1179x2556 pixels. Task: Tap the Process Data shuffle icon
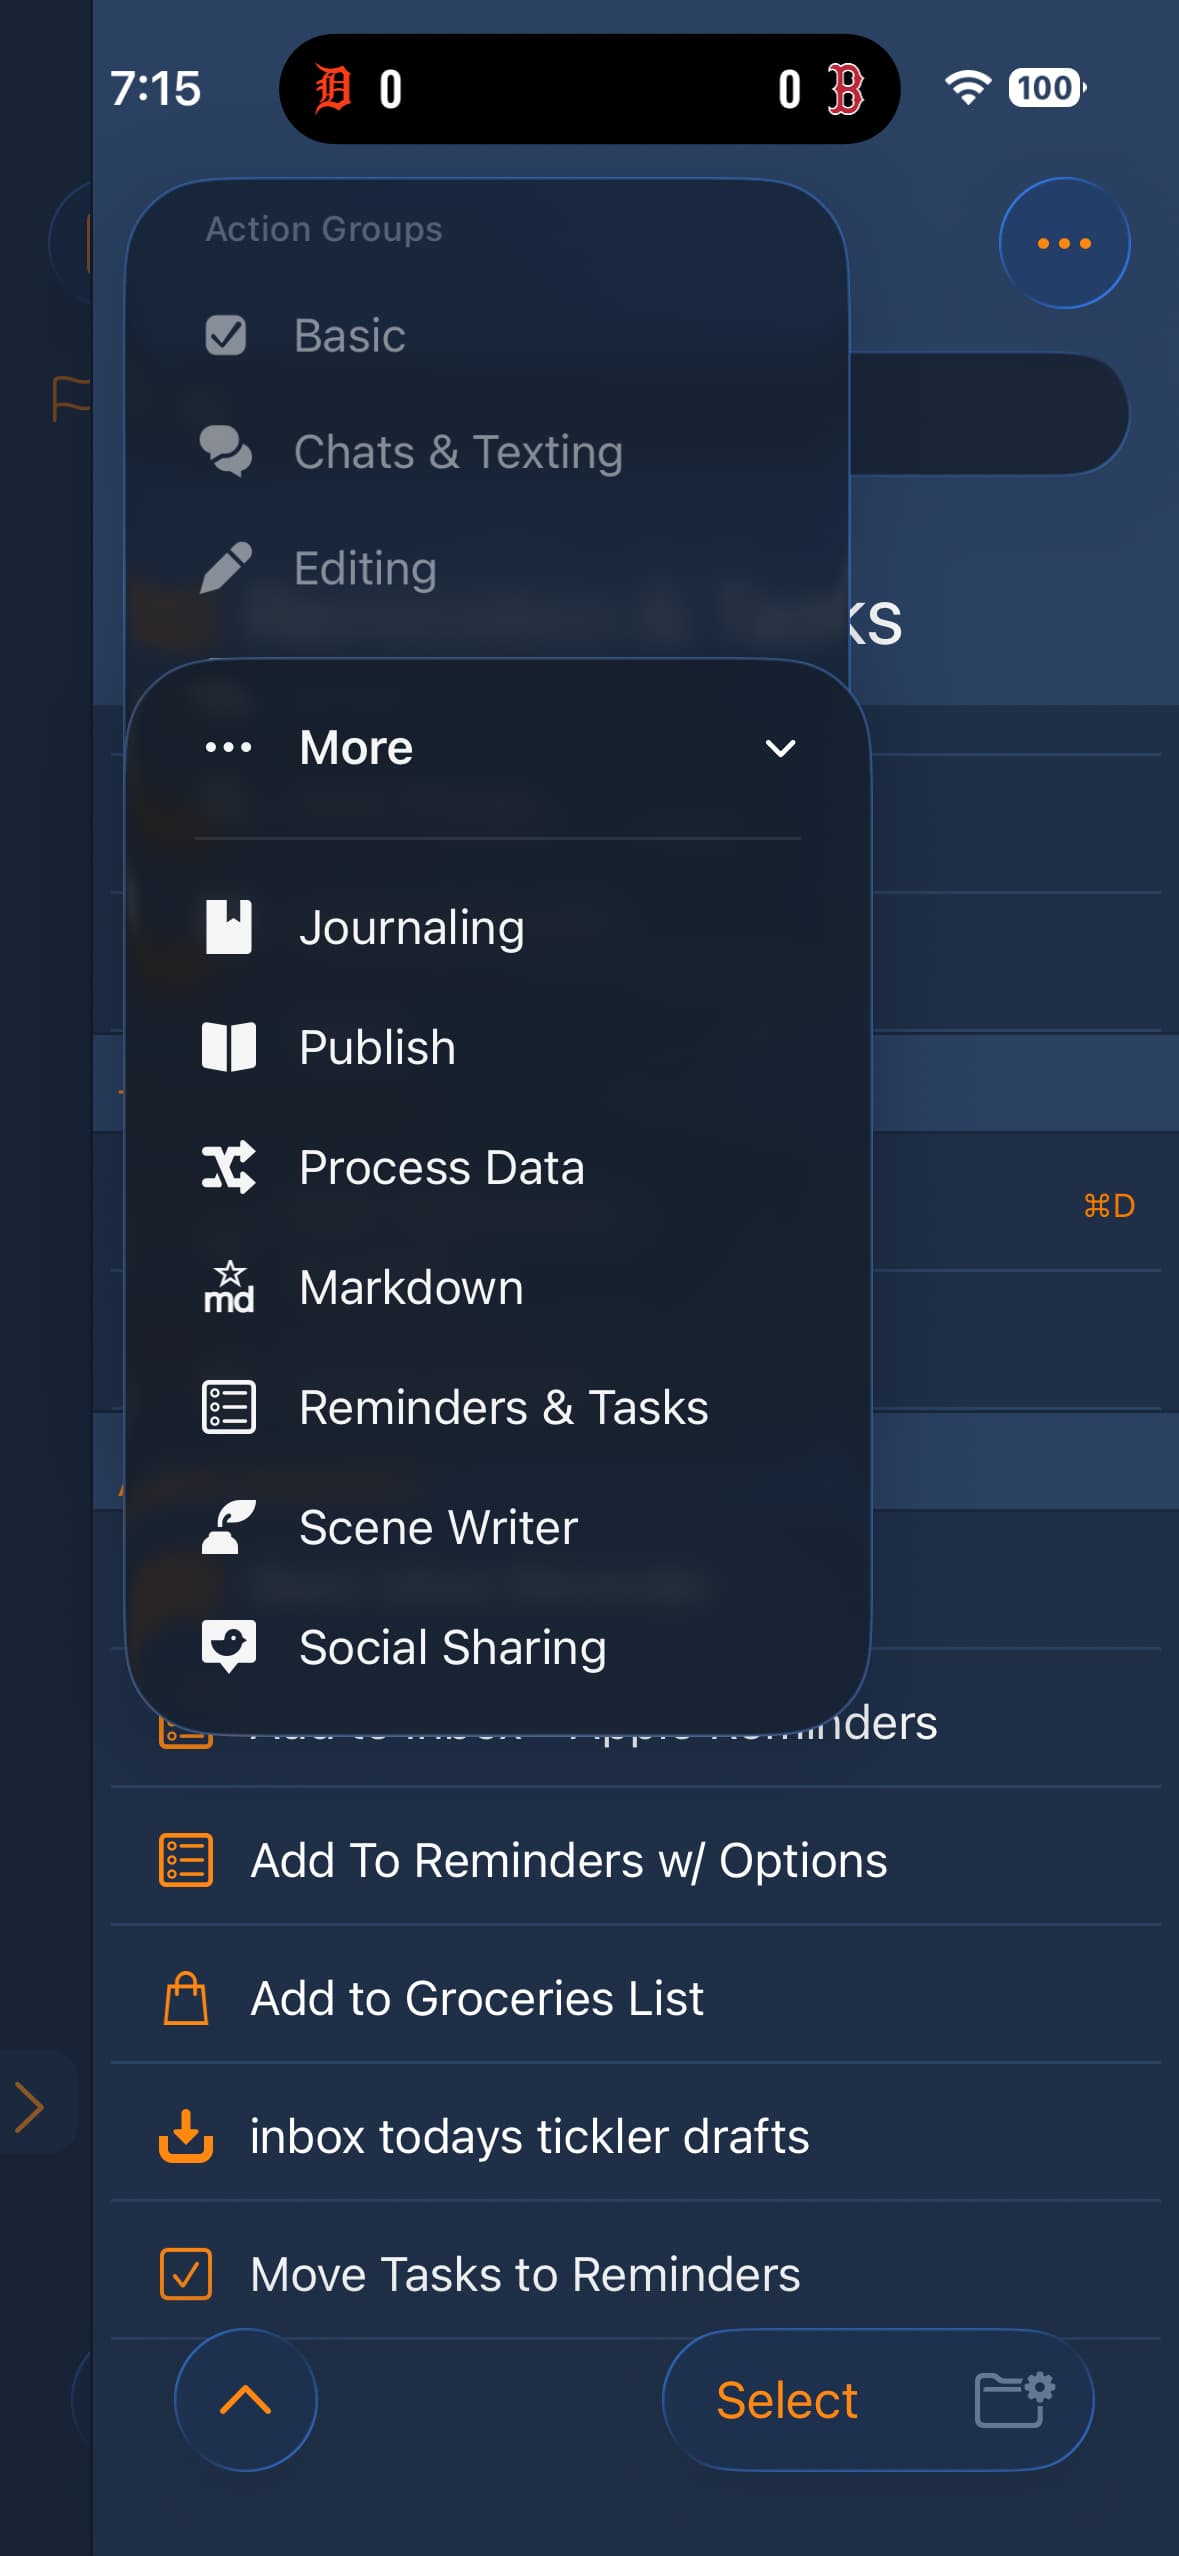(228, 1167)
